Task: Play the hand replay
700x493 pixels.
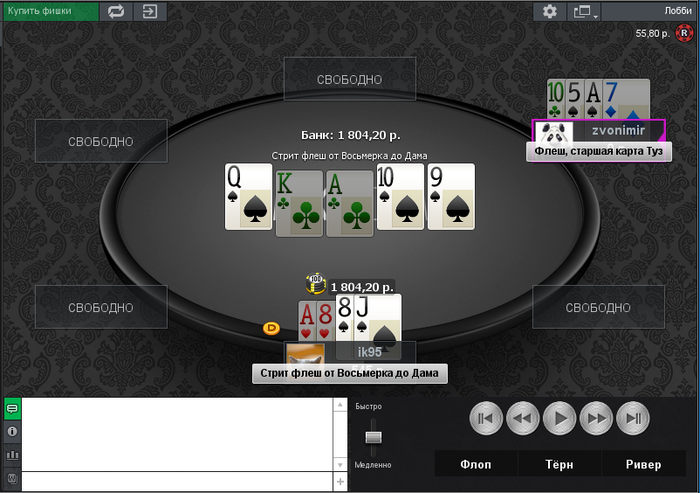Action: (x=559, y=418)
